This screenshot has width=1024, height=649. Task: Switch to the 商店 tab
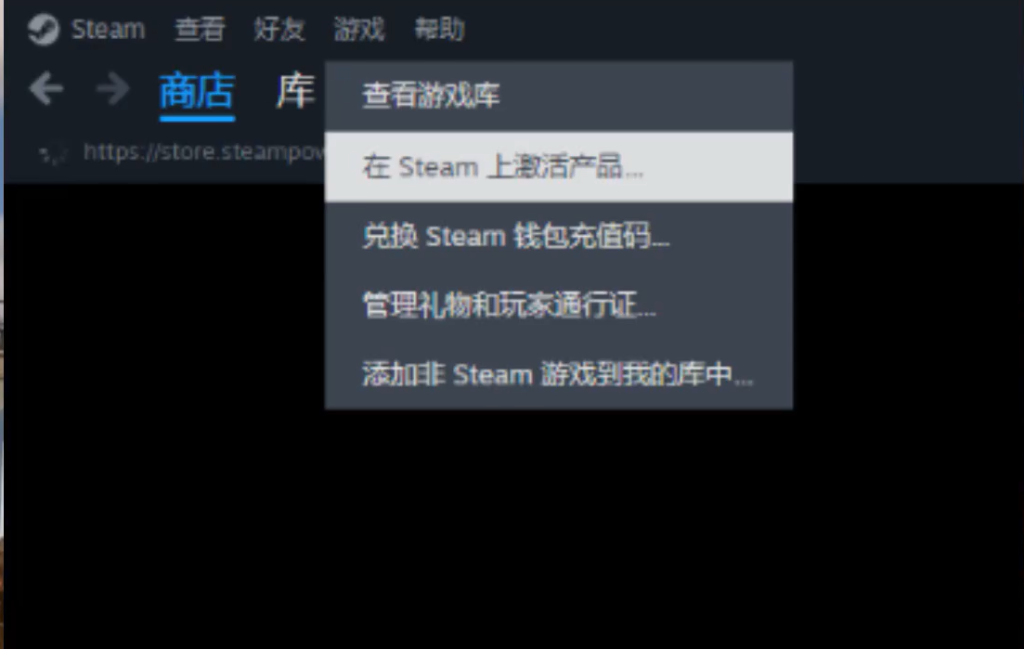(x=197, y=91)
